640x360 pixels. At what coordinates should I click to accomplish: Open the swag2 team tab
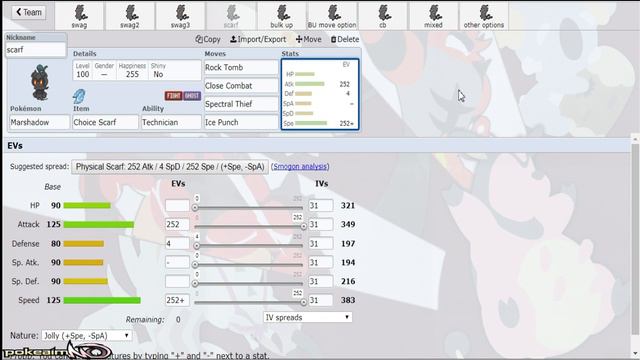point(130,16)
